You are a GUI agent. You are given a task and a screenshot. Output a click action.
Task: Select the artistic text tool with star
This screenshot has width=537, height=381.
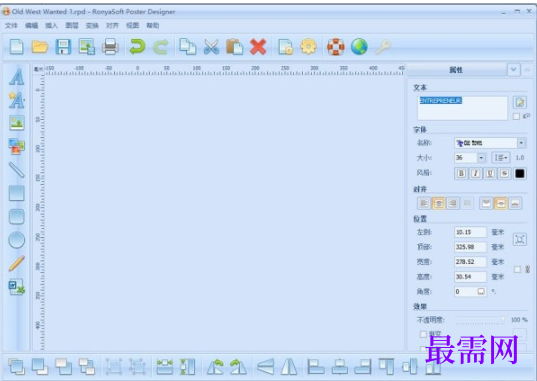16,100
